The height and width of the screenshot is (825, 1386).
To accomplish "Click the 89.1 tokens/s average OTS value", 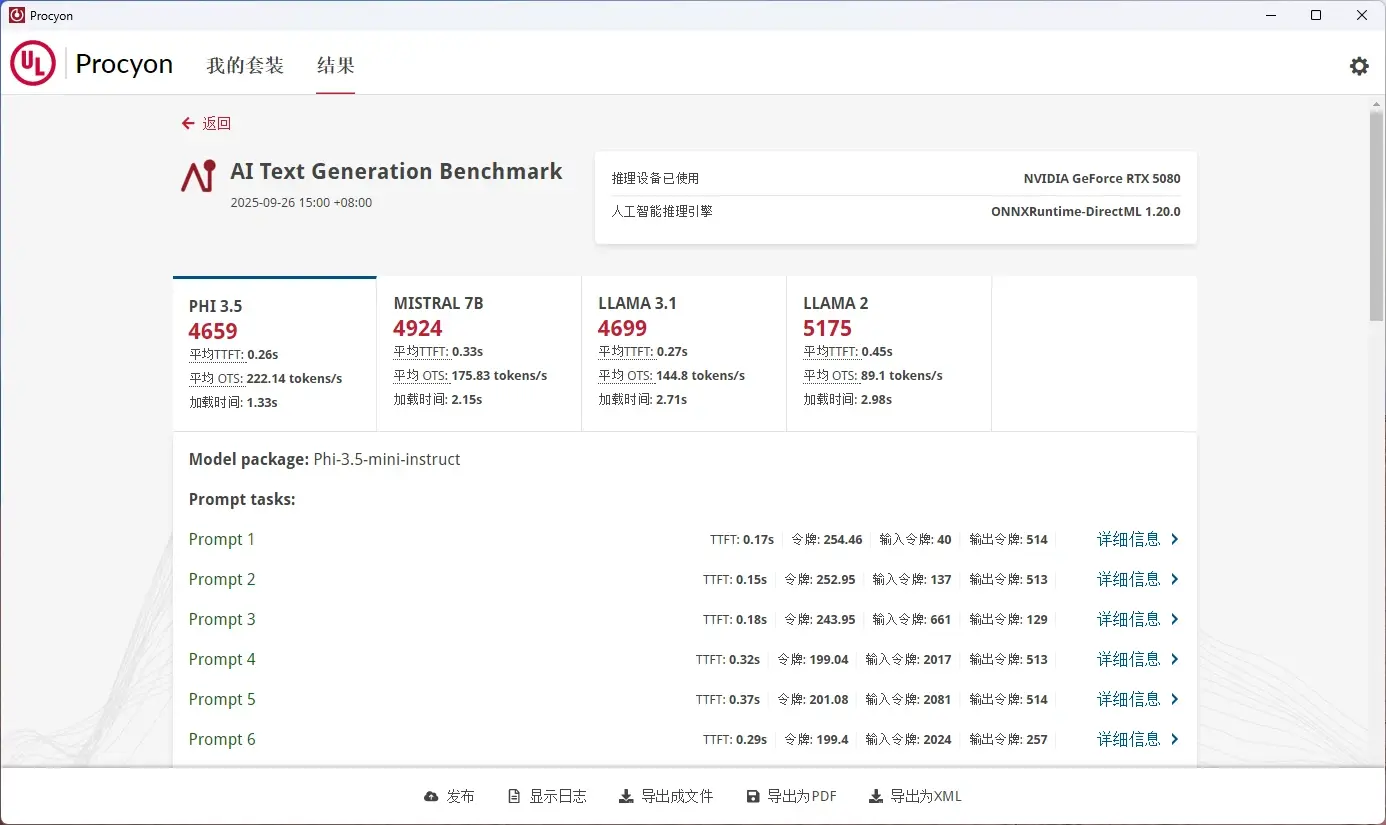I will 902,376.
